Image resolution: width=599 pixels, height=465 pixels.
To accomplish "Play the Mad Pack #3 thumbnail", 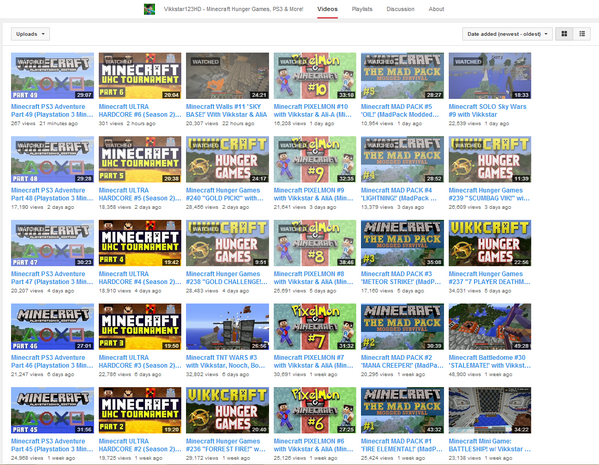I will pos(402,243).
